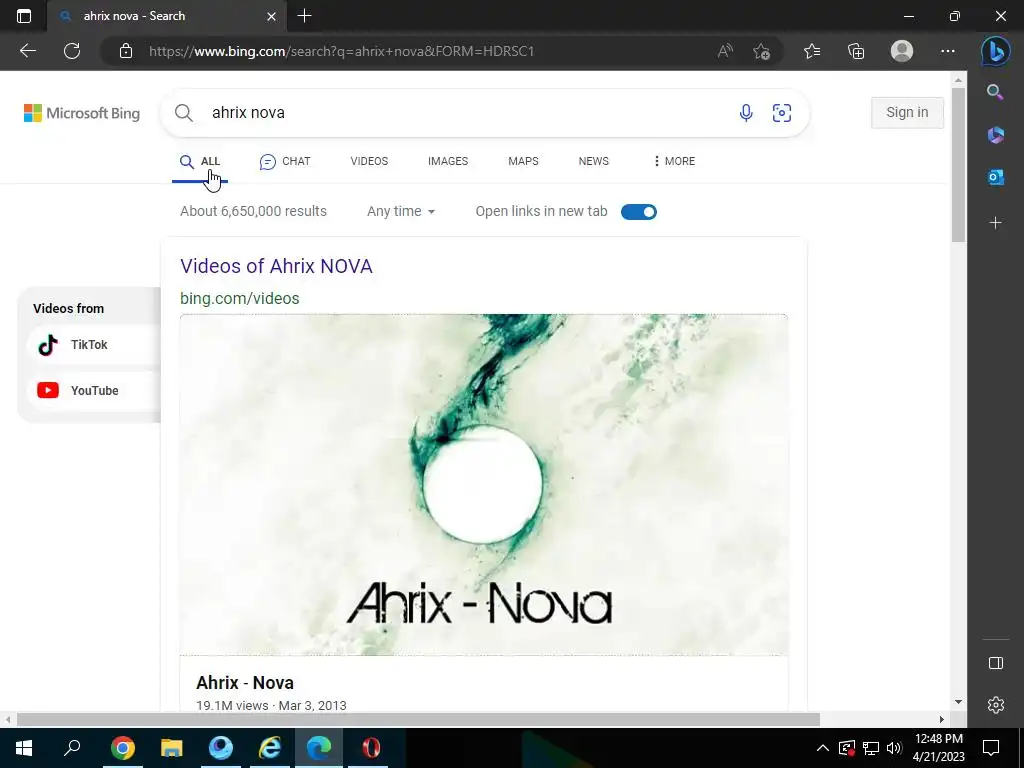Open the browser profile avatar

(902, 51)
